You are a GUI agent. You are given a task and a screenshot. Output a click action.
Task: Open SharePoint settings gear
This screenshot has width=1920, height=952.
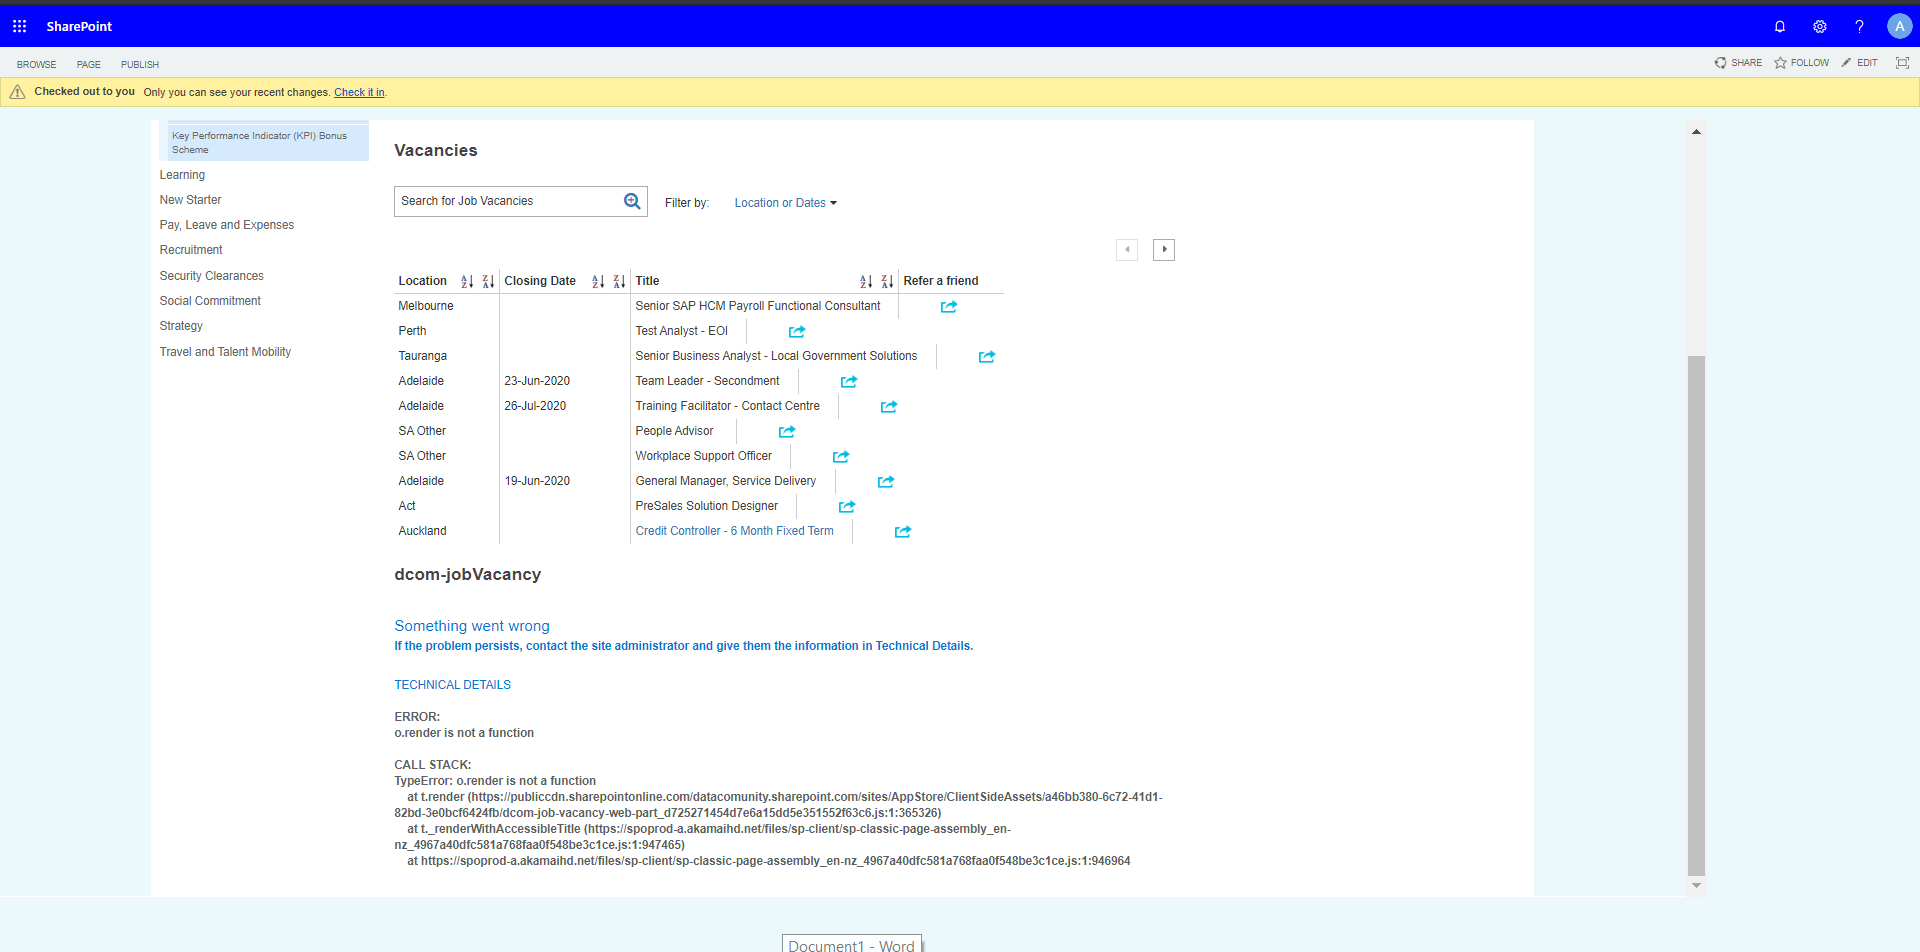tap(1820, 27)
